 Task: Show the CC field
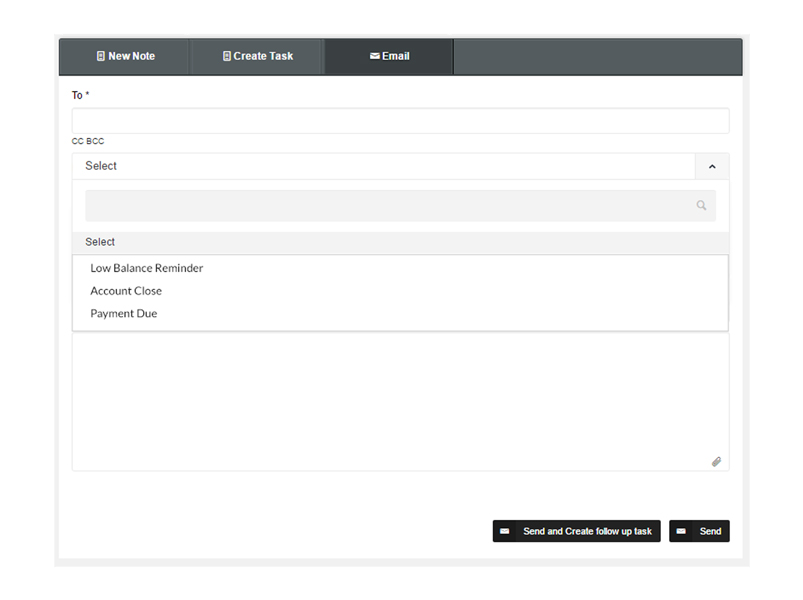coord(77,142)
